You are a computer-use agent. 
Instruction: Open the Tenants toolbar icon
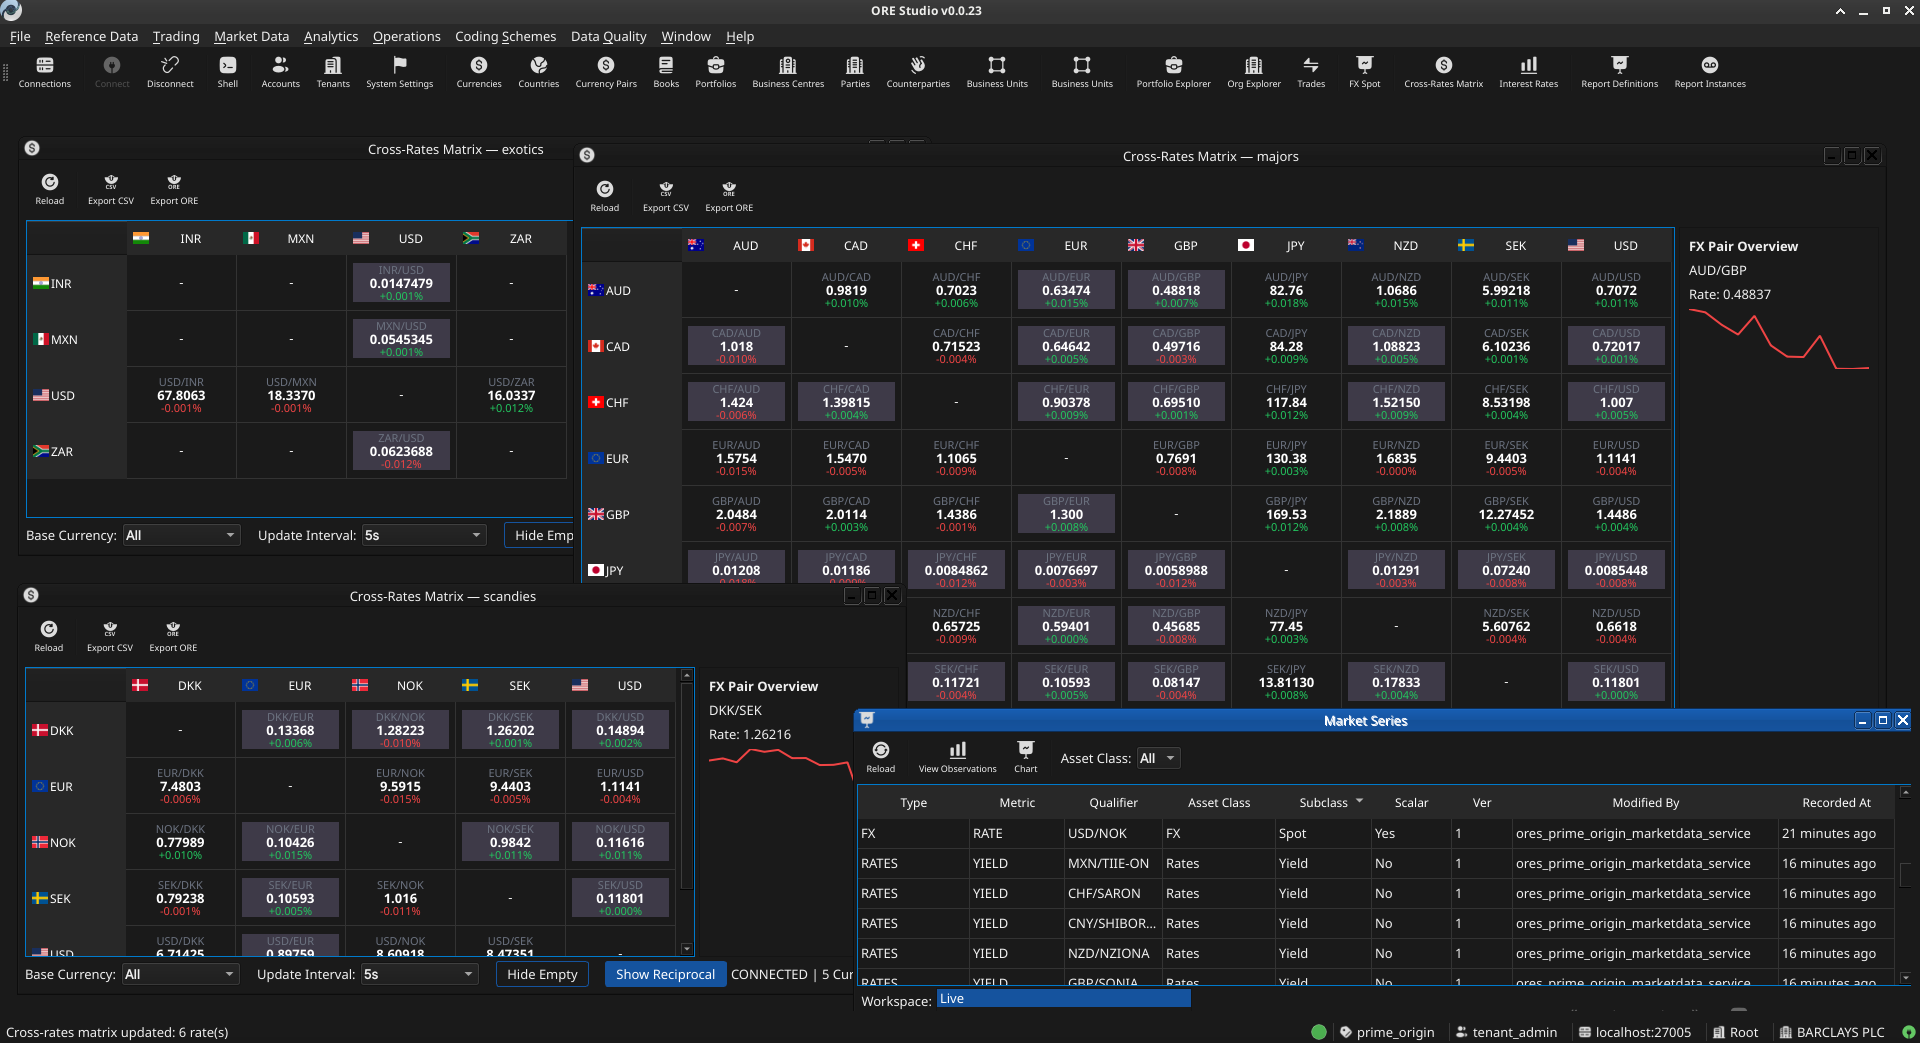coord(333,72)
